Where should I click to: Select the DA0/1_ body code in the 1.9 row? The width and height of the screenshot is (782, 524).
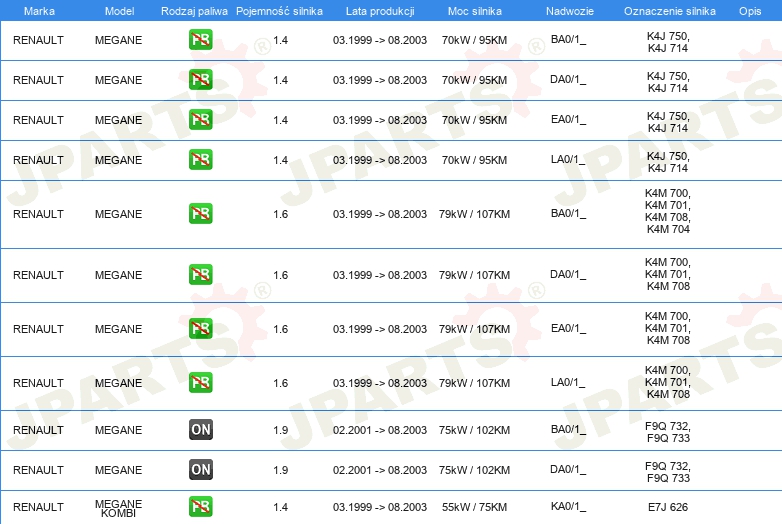coord(569,469)
